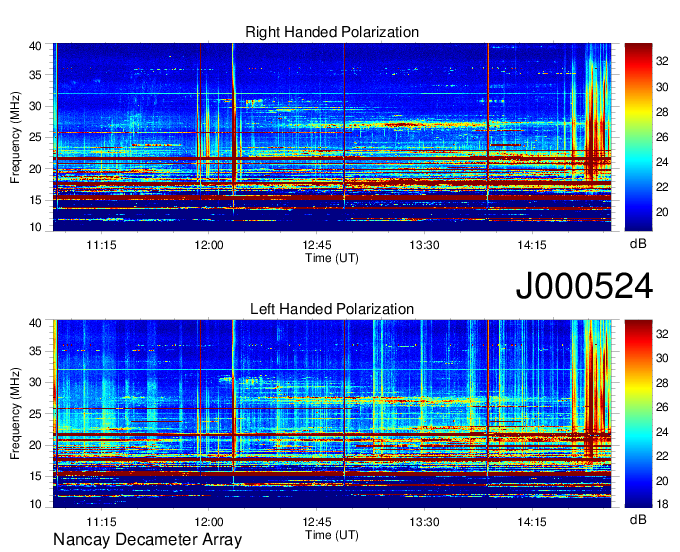
Task: Click the Right Handed Polarization spectrogram
Action: (332, 137)
